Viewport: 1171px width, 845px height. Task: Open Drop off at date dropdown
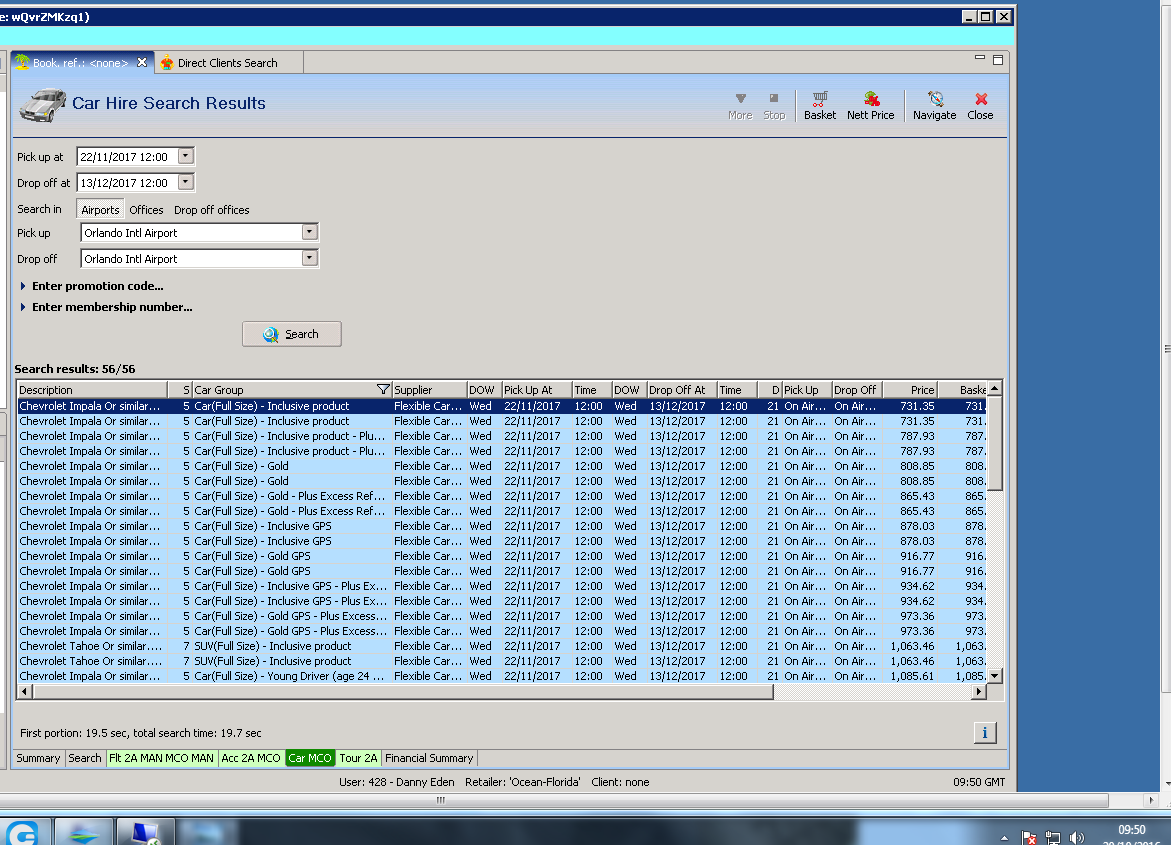point(186,182)
